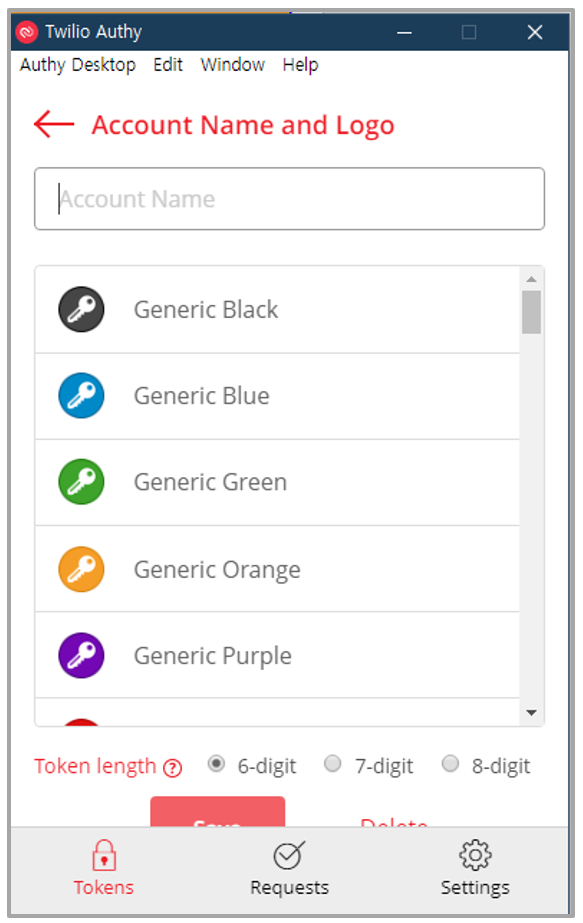Select the Generic Black key icon
The image size is (583, 923).
[x=81, y=309]
